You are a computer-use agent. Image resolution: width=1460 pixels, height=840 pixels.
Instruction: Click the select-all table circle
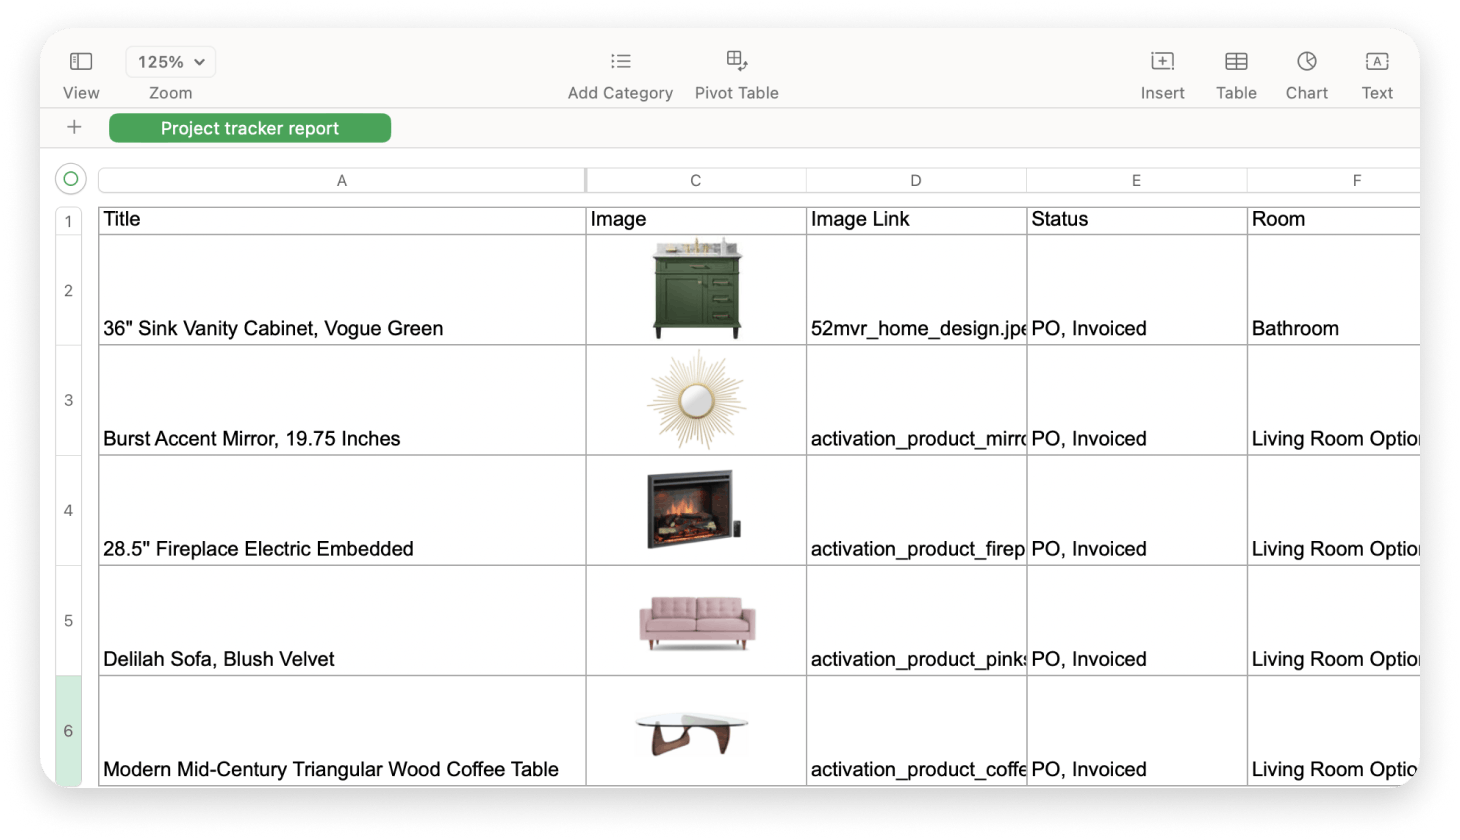pos(70,179)
